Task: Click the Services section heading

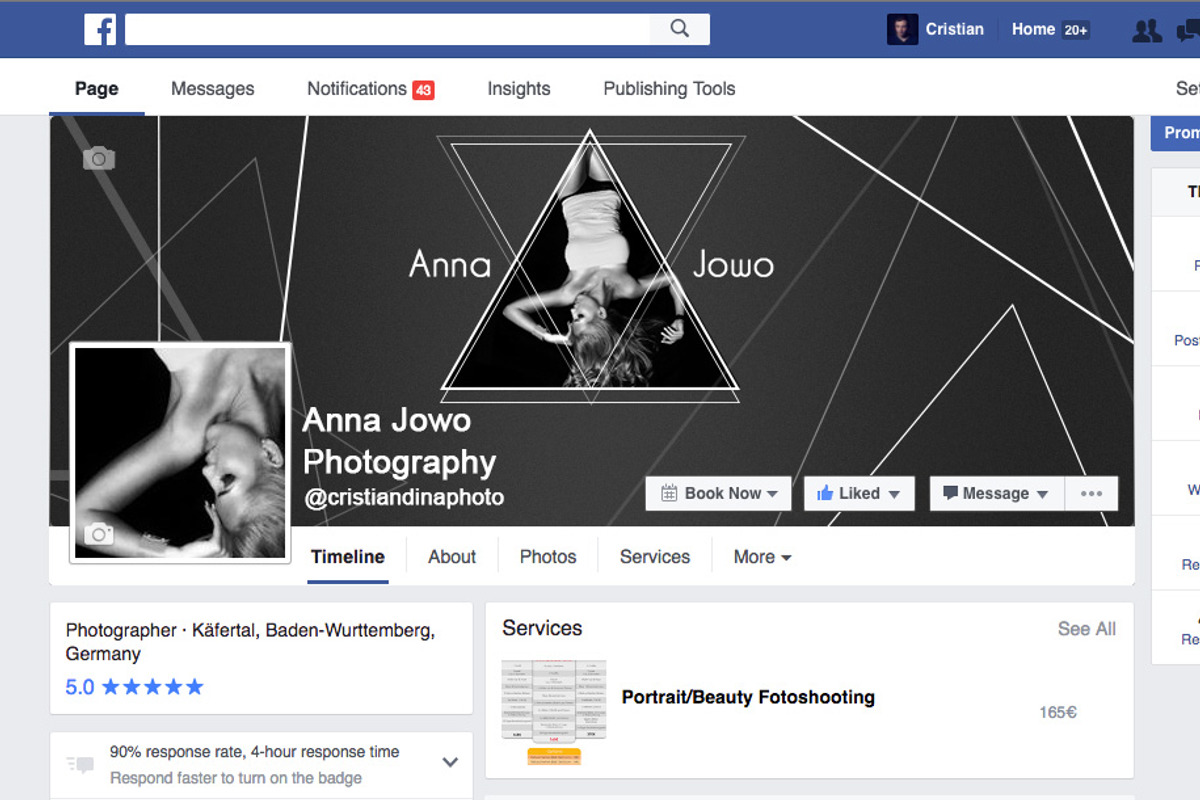Action: [542, 628]
